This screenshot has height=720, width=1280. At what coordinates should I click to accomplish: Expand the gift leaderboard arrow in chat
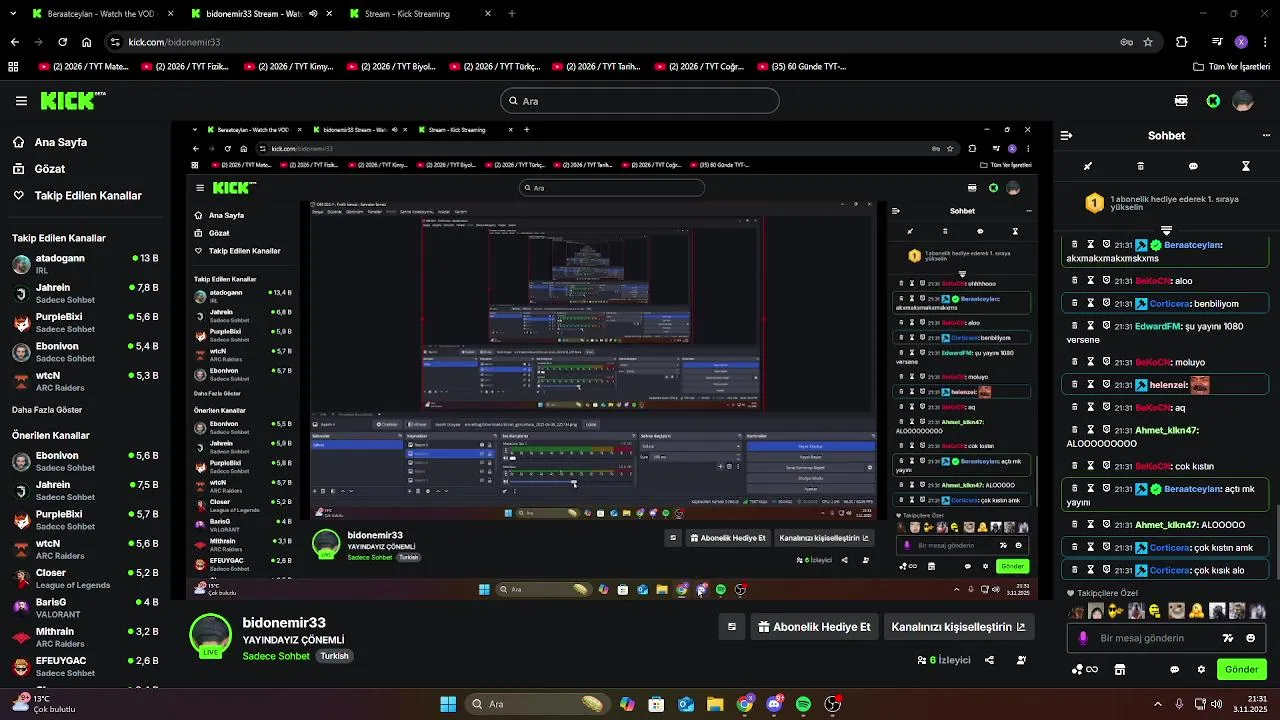[x=1166, y=231]
